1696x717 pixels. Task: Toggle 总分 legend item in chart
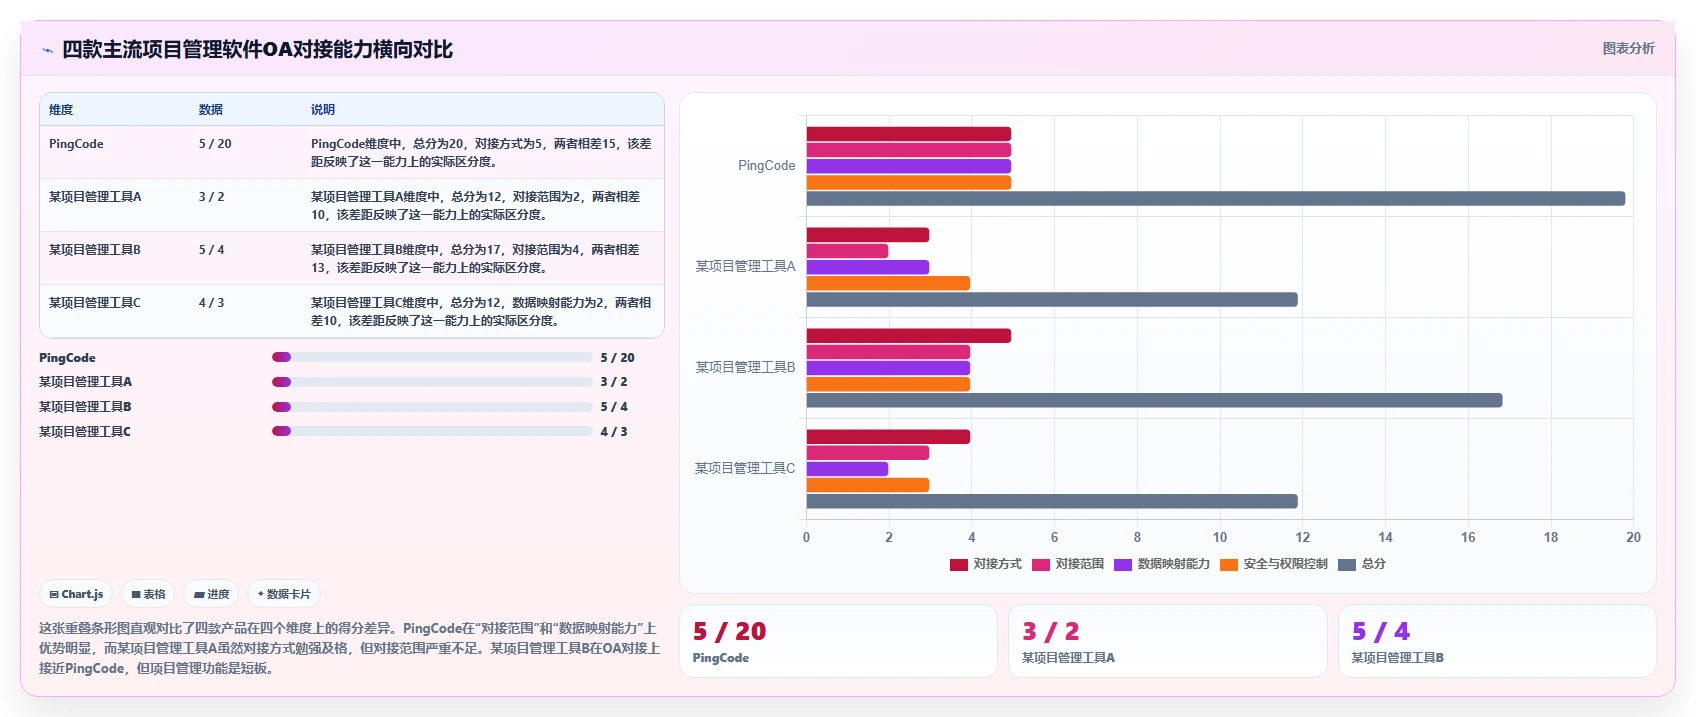pos(1361,564)
